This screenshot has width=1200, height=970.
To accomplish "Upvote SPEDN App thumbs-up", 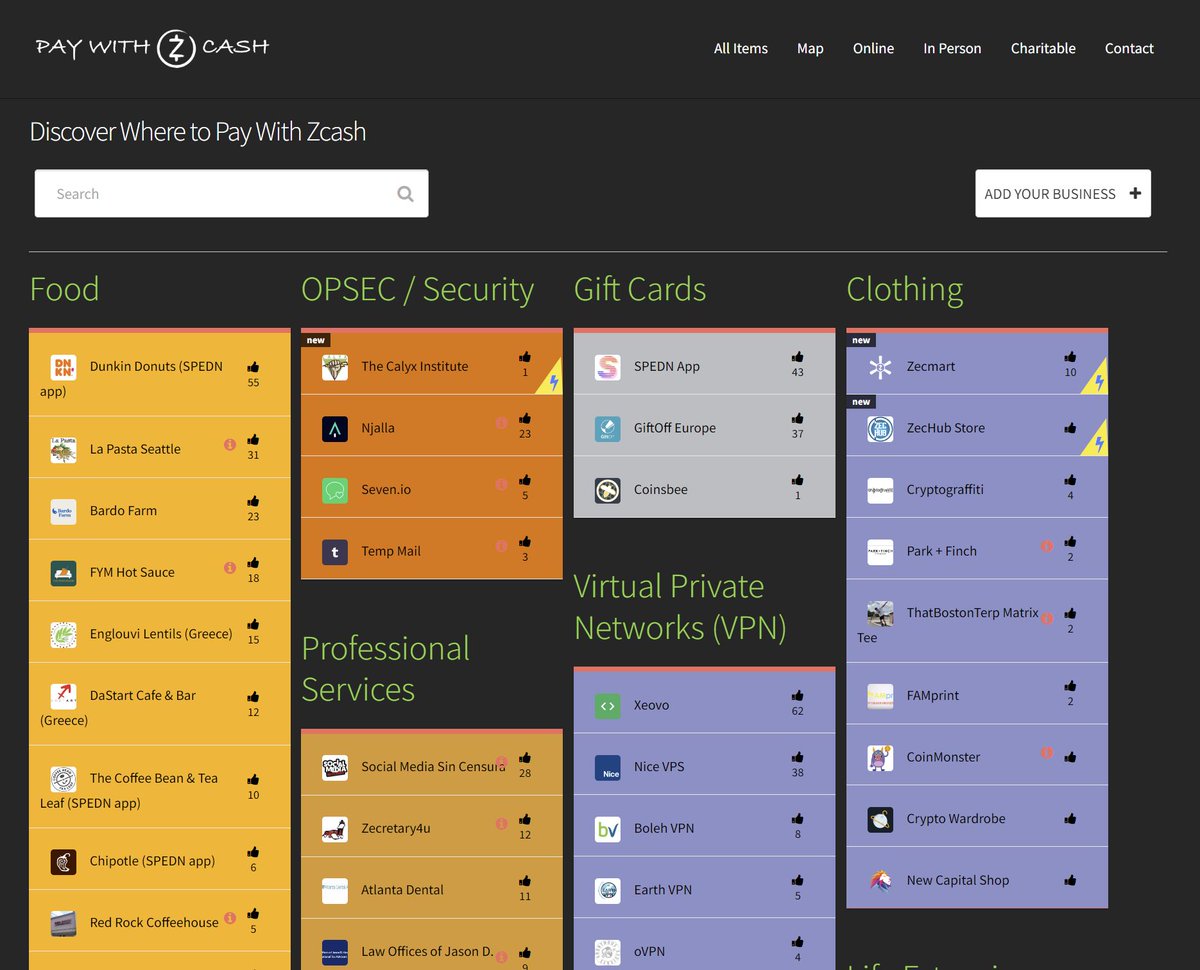I will click(797, 357).
